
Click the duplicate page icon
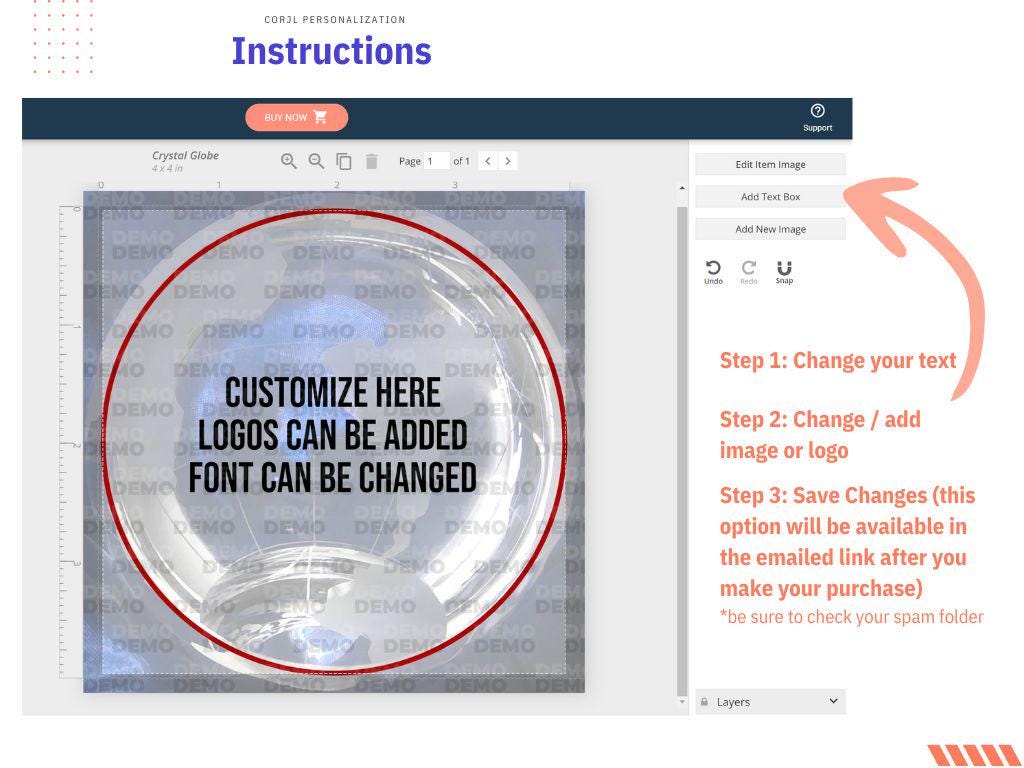click(344, 161)
